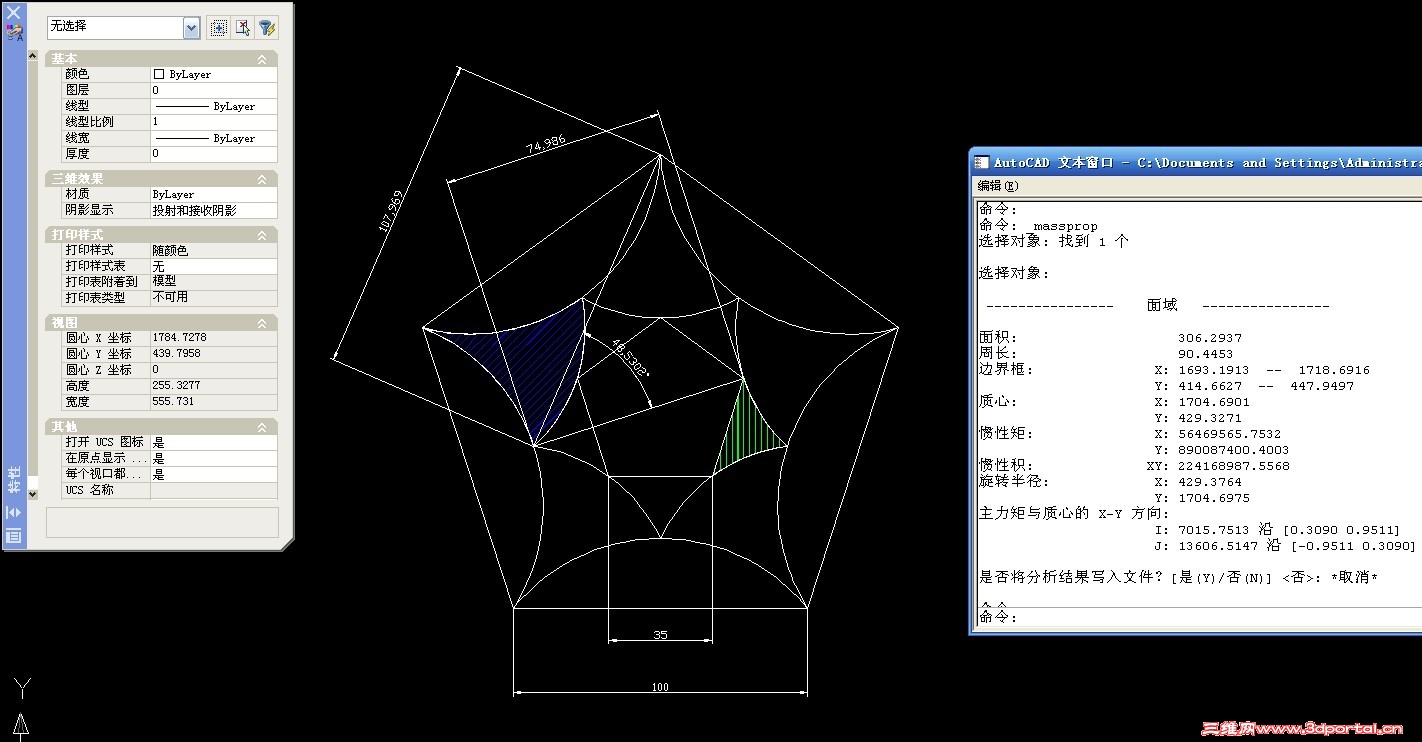Screen dimensions: 1422x742
Task: Click the Select Objects icon in Properties palette
Action: pos(243,28)
